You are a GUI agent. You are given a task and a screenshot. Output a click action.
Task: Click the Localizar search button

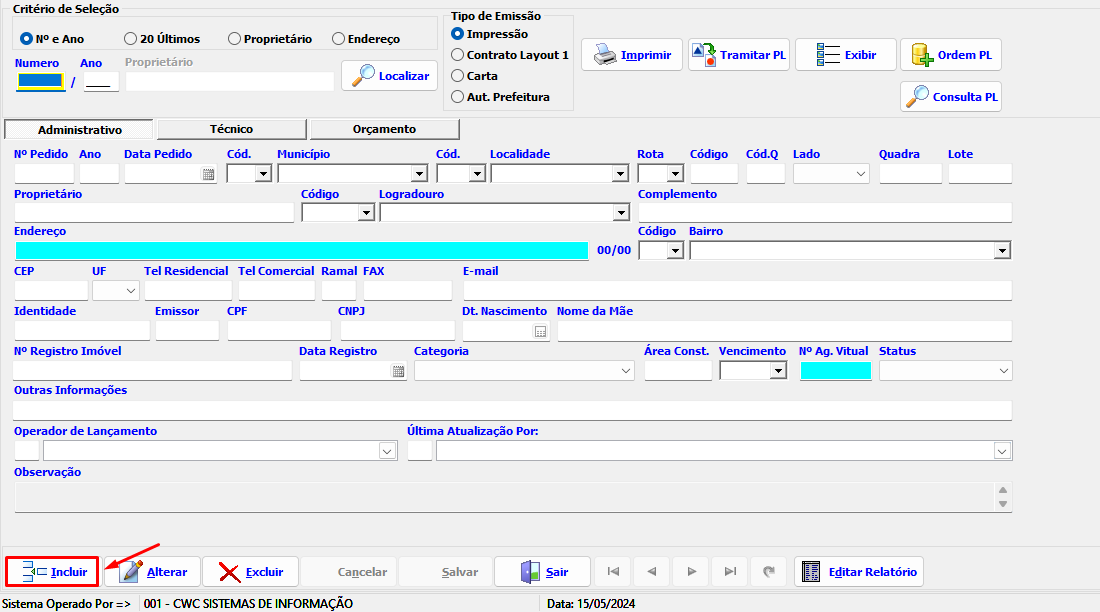click(390, 76)
